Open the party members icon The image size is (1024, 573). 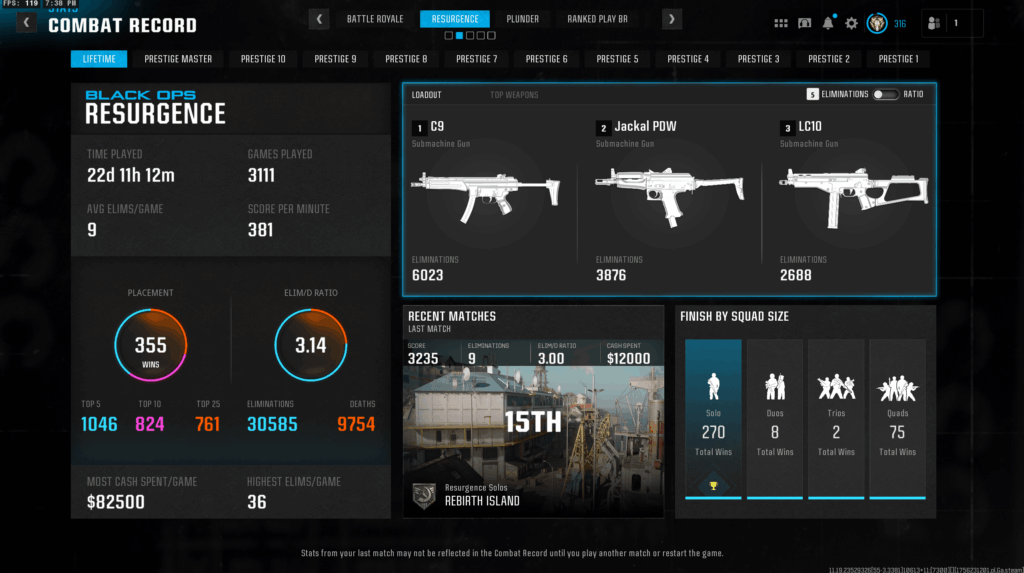934,23
